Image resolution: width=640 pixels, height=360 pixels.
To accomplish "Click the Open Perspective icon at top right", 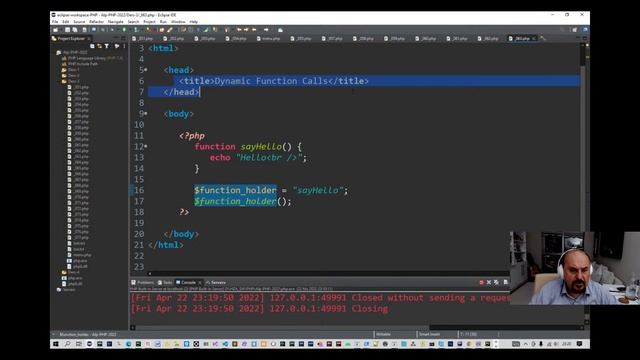I will click(x=575, y=30).
